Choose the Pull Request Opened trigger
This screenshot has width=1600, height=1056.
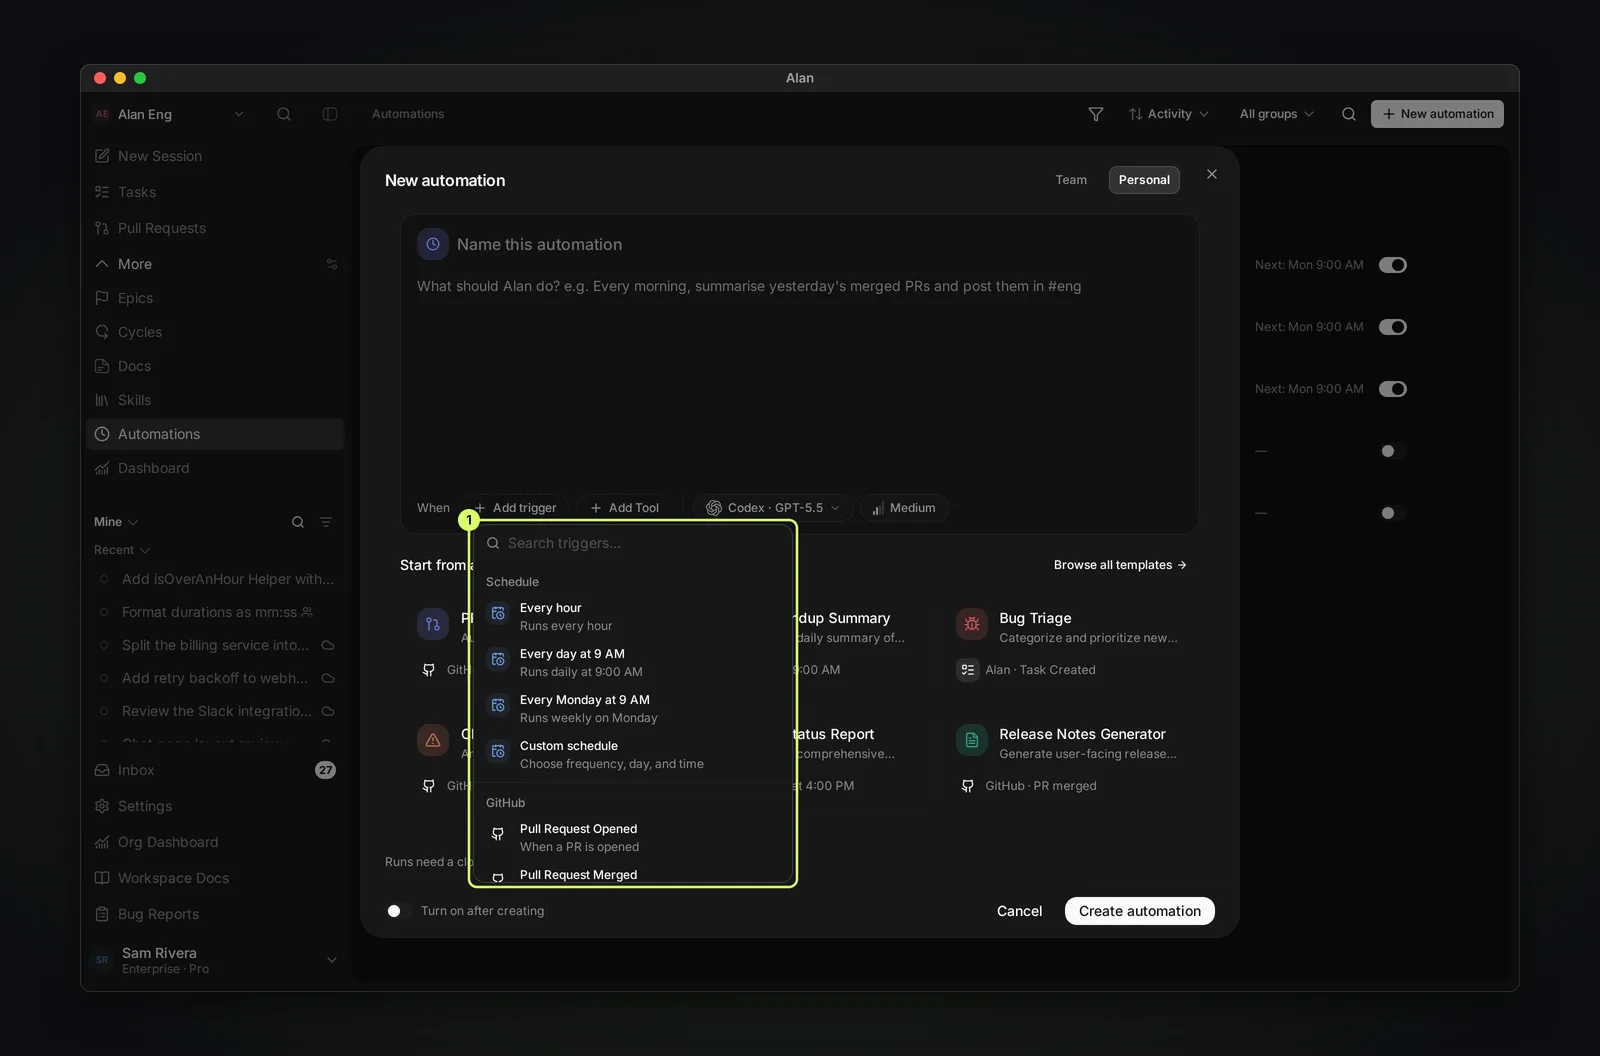click(632, 838)
